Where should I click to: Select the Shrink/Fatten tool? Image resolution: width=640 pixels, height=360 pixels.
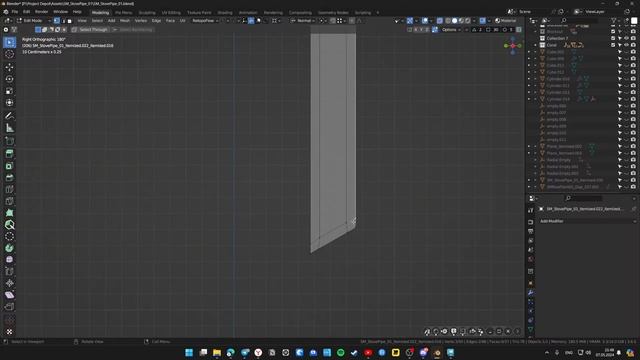(9, 283)
